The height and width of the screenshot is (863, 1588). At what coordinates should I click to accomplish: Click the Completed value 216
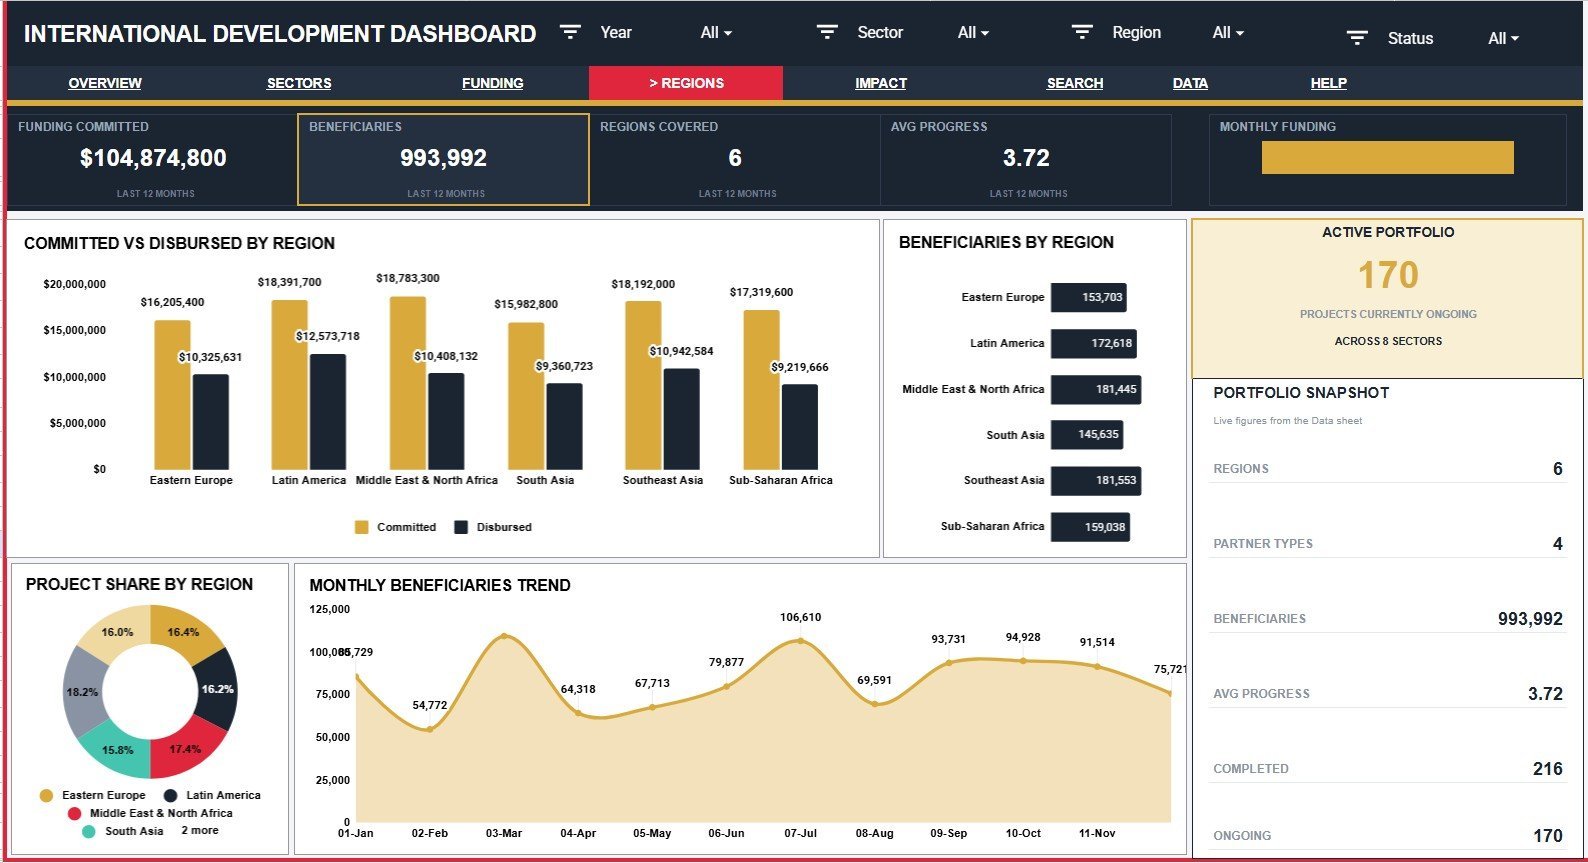pyautogui.click(x=1547, y=769)
